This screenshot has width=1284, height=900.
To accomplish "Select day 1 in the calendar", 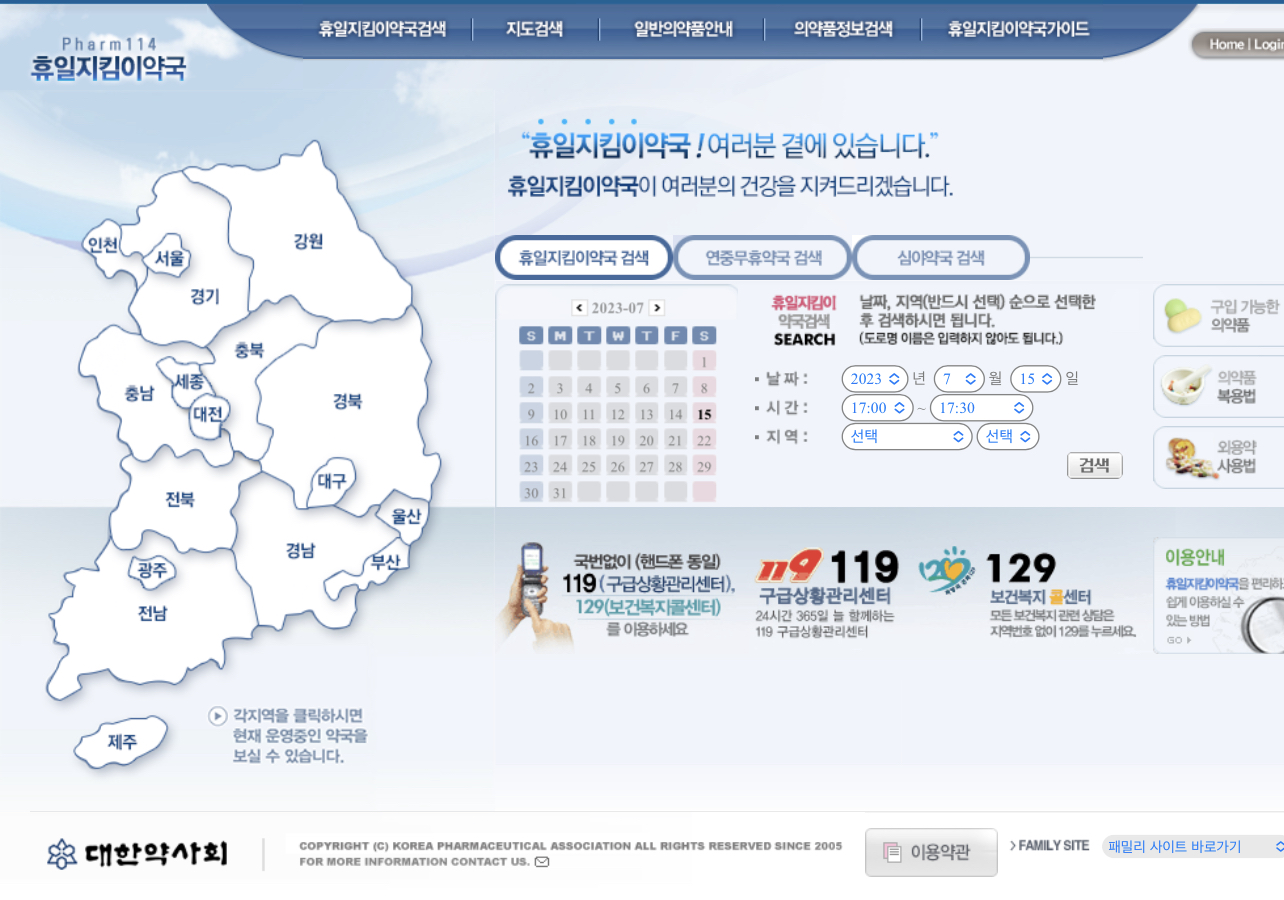I will point(704,362).
